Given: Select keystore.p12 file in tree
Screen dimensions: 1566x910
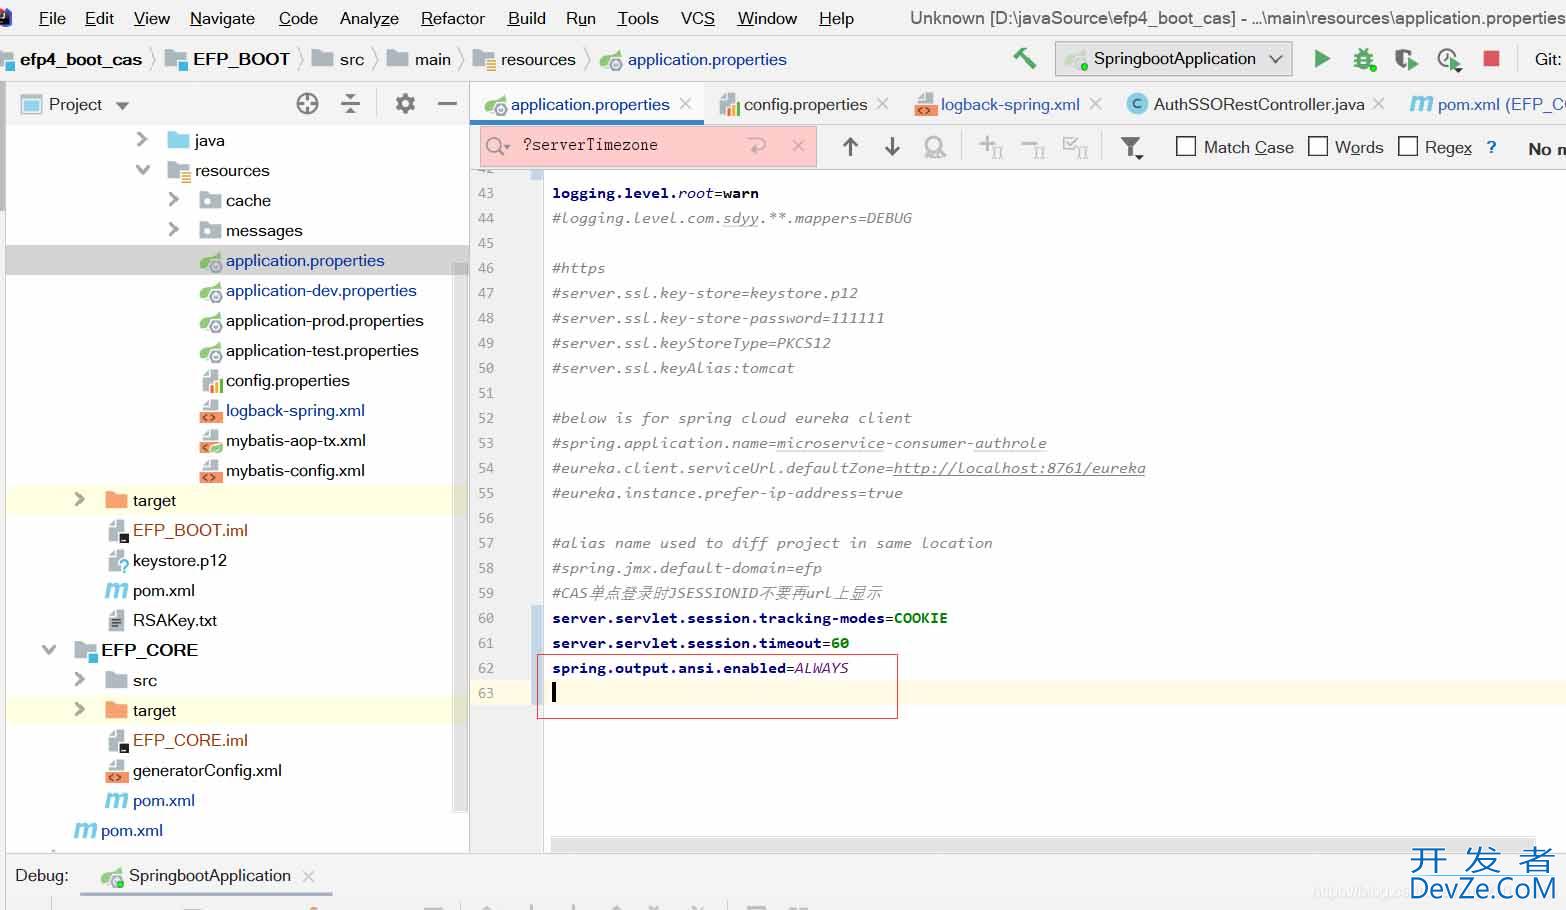Looking at the screenshot, I should coord(180,560).
